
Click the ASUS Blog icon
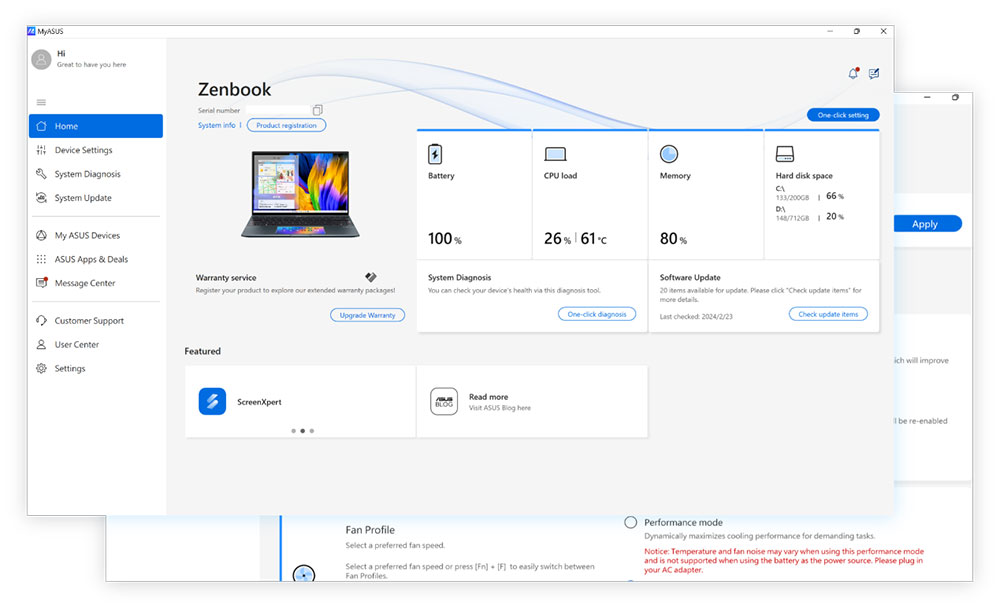pyautogui.click(x=444, y=401)
